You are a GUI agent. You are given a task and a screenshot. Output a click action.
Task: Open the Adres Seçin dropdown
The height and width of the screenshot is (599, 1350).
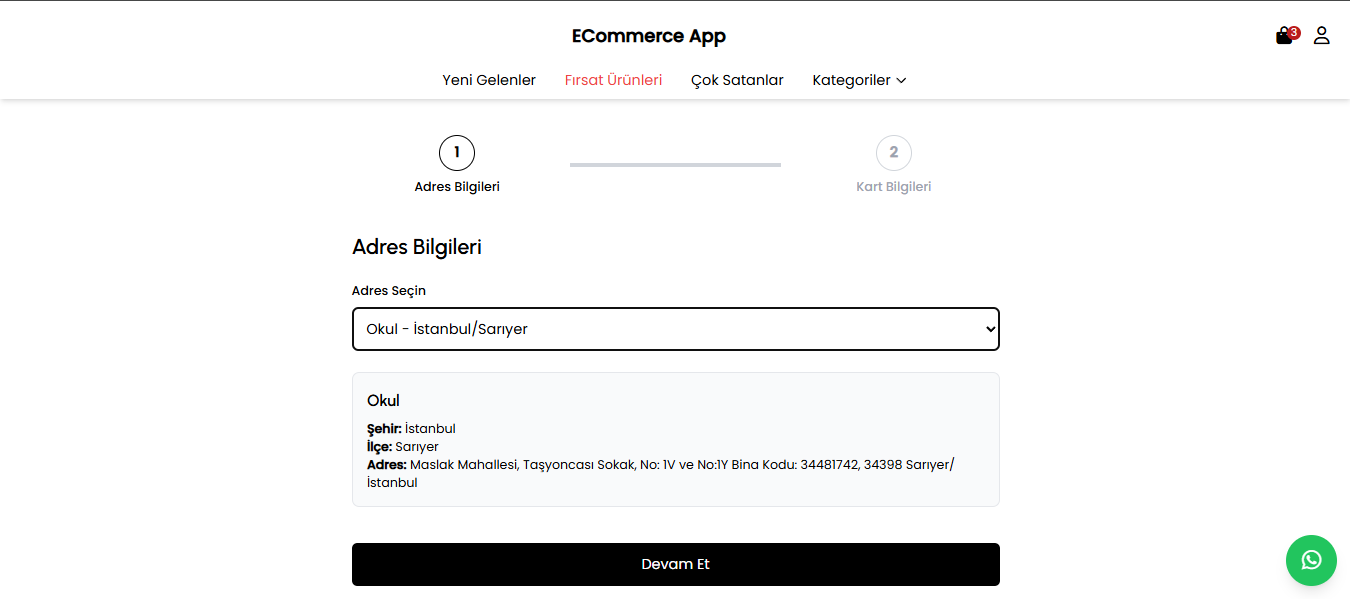675,328
